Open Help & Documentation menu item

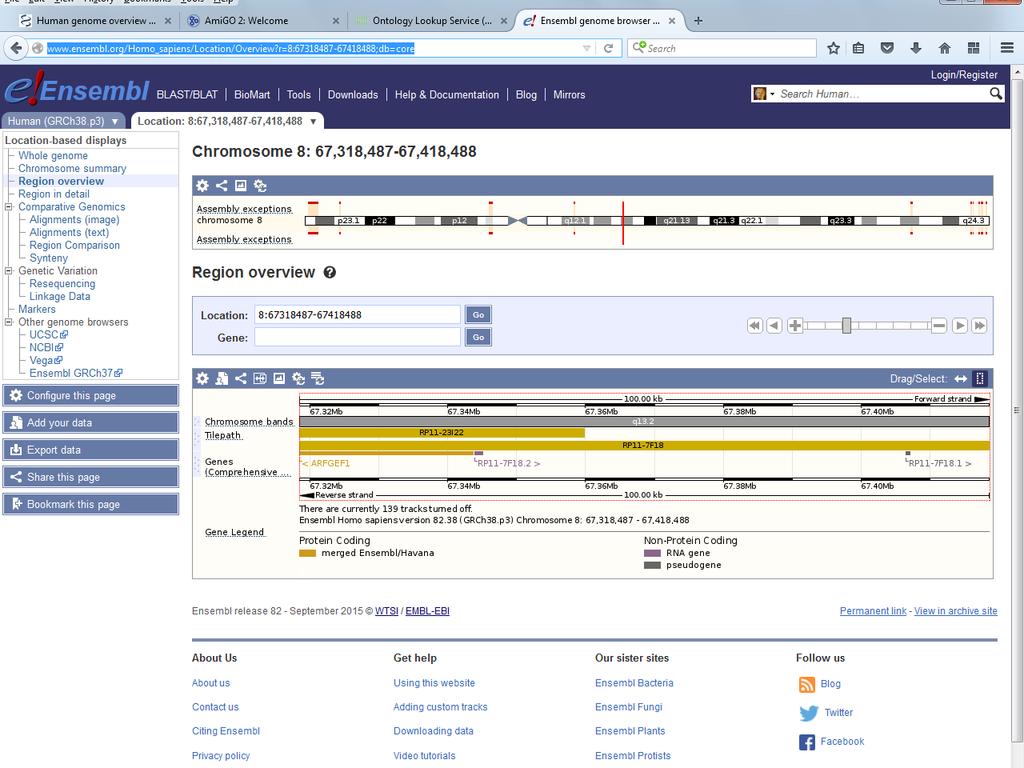coord(447,95)
